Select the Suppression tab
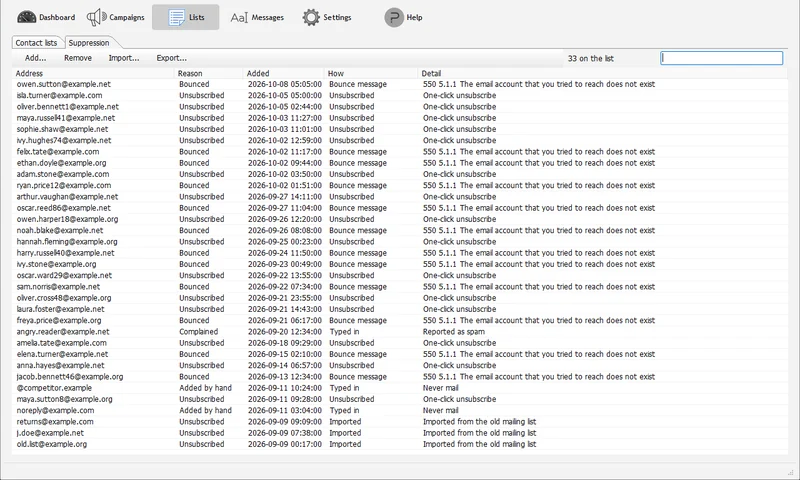The height and width of the screenshot is (480, 800). [x=89, y=43]
